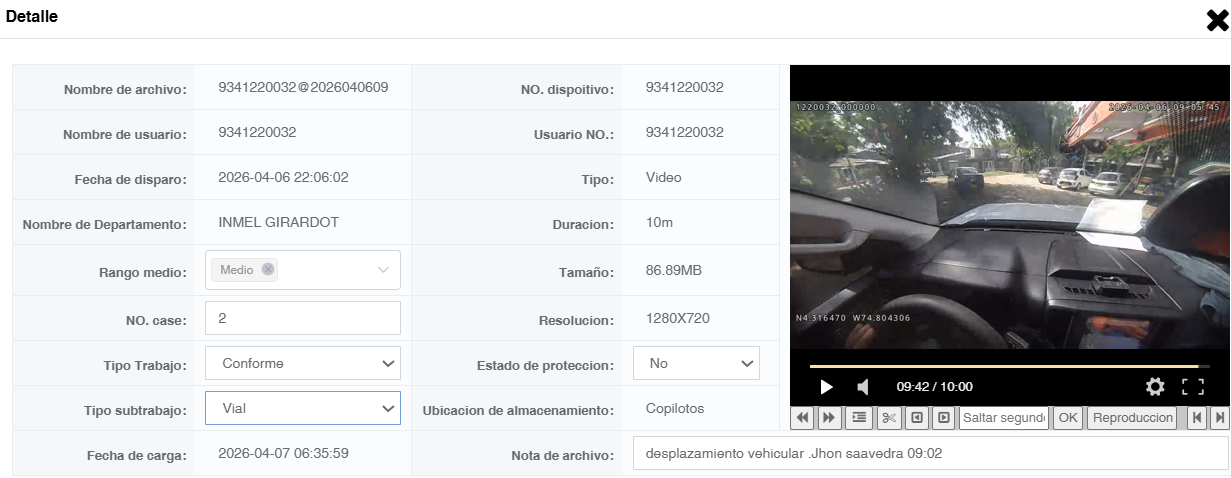The height and width of the screenshot is (478, 1231).
Task: Select the storage location Copilotos
Action: click(675, 408)
